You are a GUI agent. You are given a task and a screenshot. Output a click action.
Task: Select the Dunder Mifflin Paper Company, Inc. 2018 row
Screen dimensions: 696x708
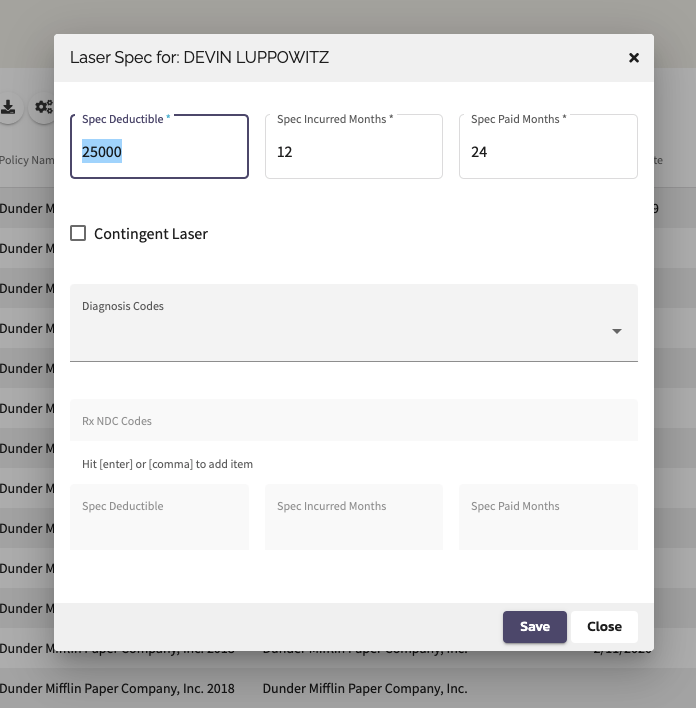(x=348, y=688)
